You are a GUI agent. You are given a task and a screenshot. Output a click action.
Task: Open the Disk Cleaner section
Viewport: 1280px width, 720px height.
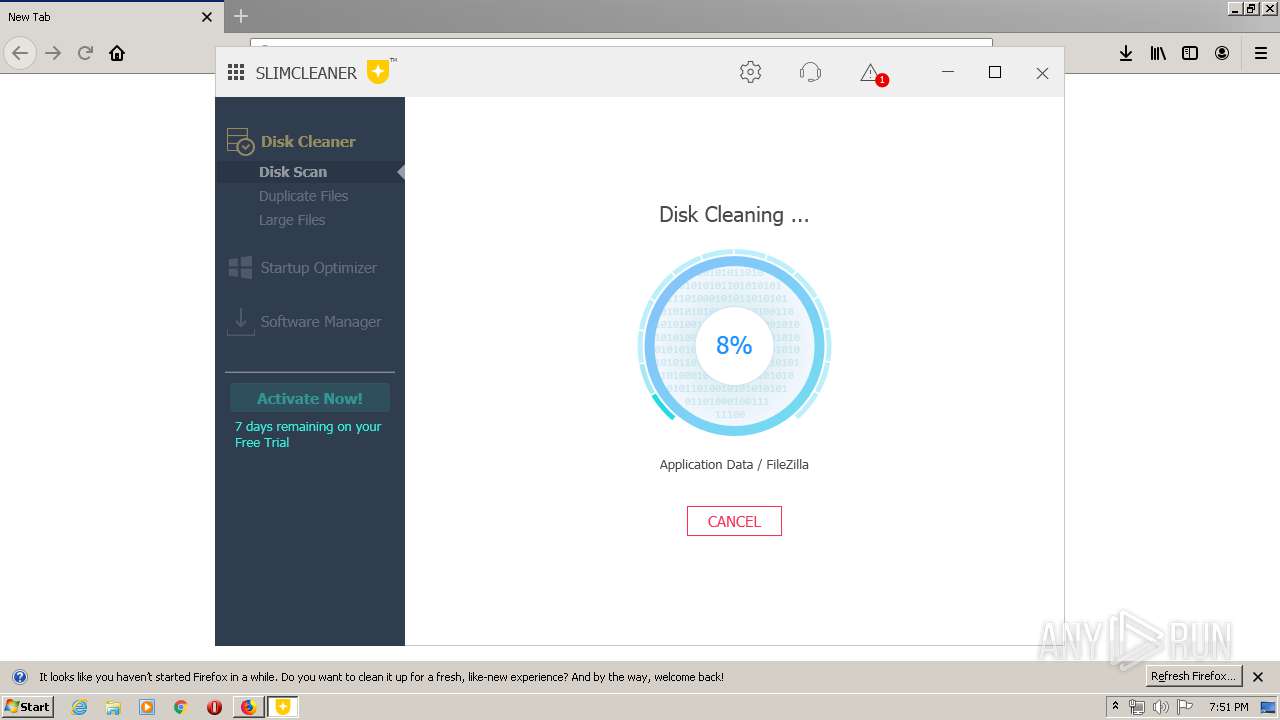308,142
